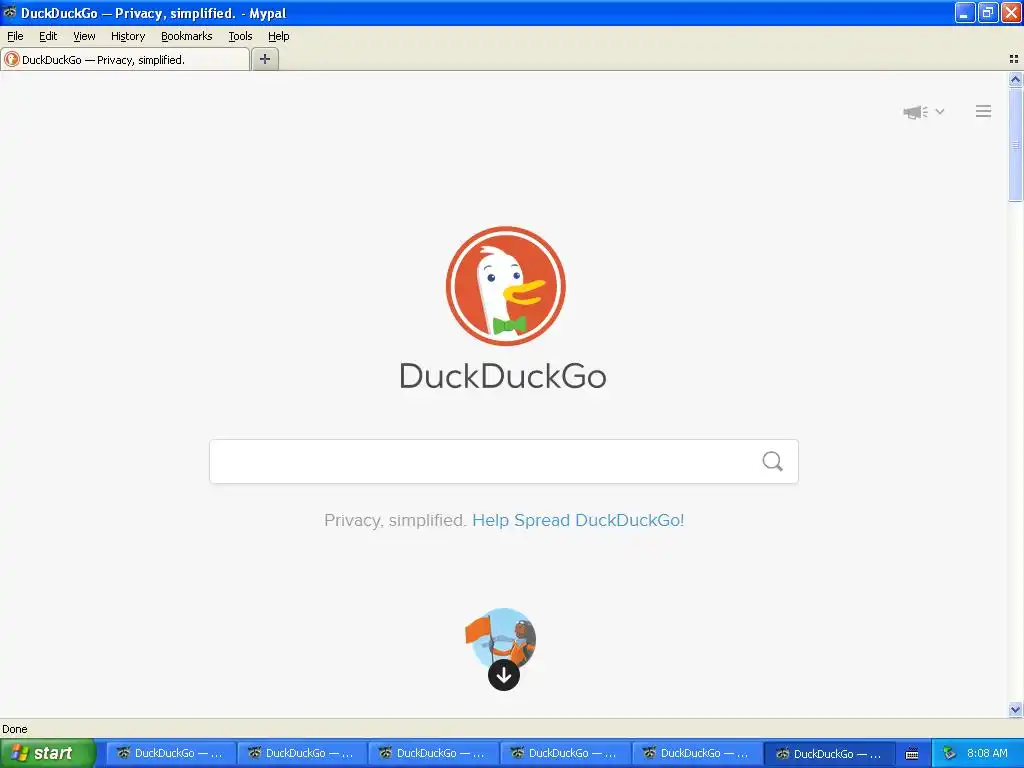The width and height of the screenshot is (1024, 768).
Task: Open the View menu
Action: tap(84, 36)
